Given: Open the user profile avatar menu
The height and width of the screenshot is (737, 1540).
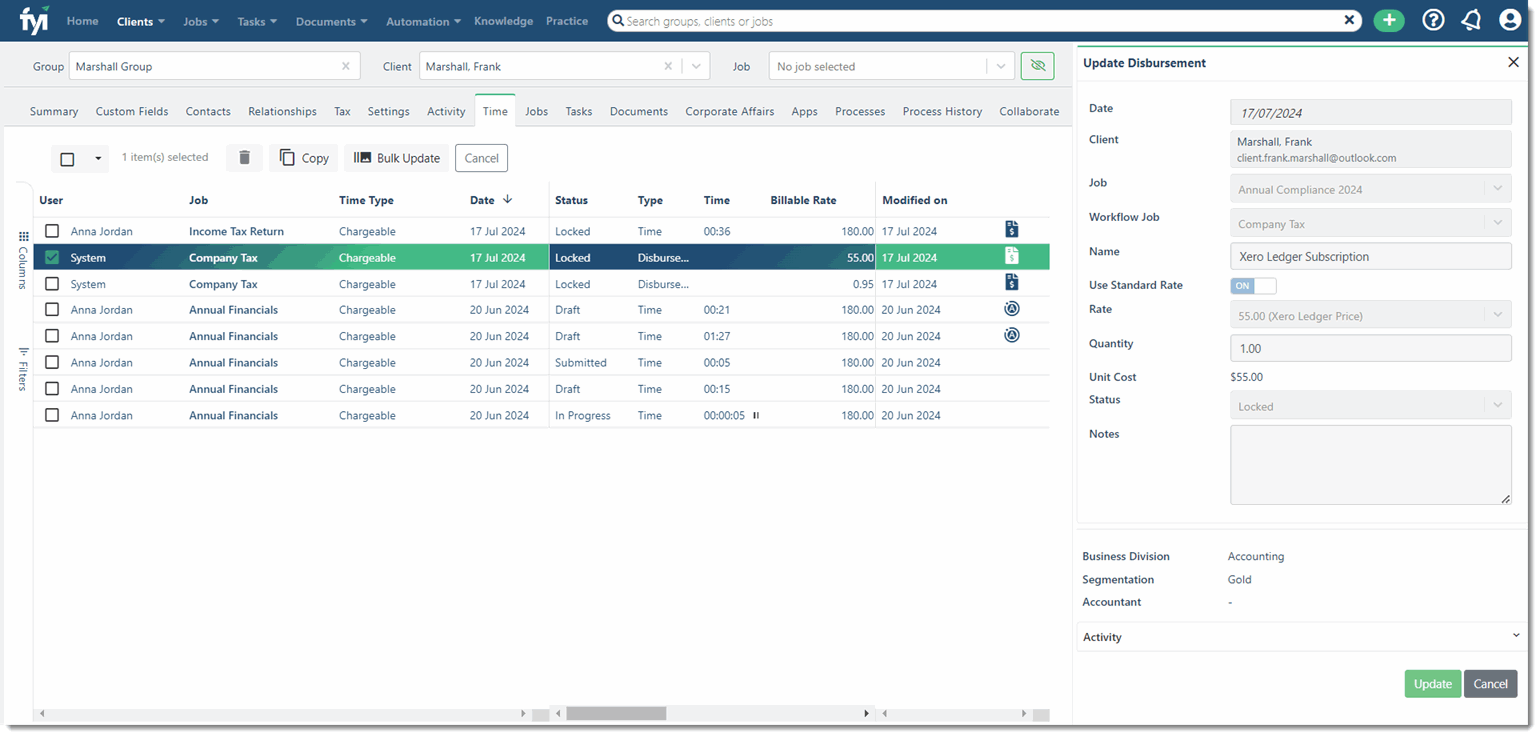Looking at the screenshot, I should coord(1510,20).
